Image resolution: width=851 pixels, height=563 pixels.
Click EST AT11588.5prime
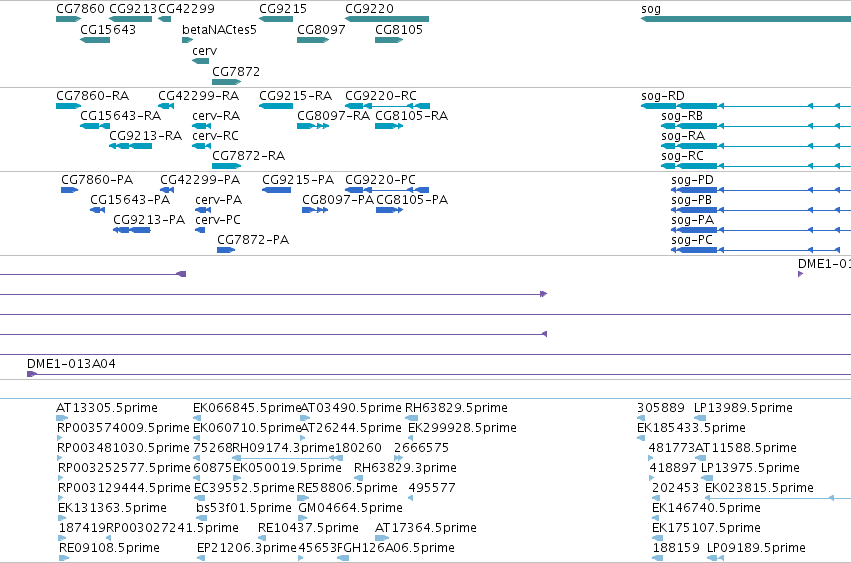tap(746, 448)
